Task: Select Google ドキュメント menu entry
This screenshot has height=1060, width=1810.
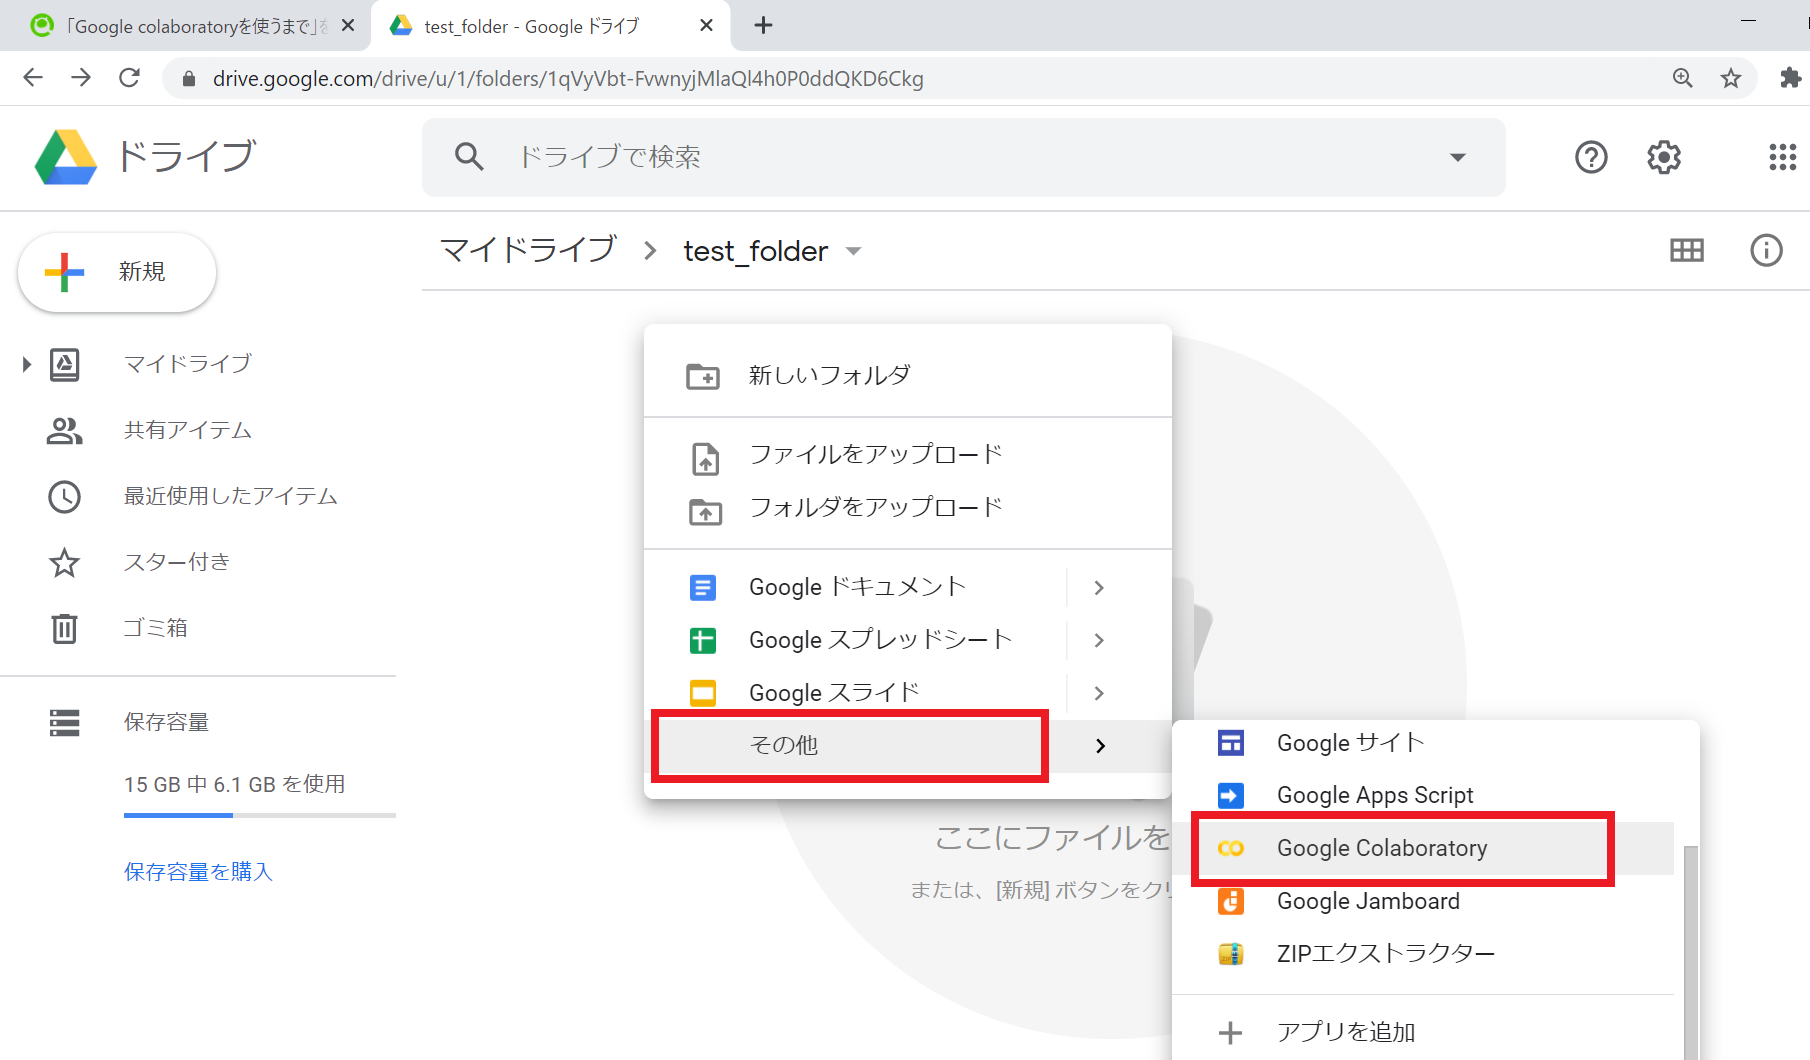Action: click(x=908, y=587)
